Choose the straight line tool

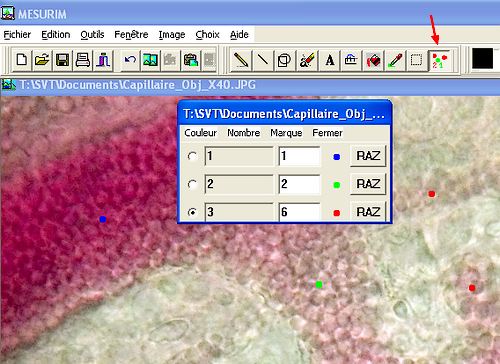coord(263,60)
